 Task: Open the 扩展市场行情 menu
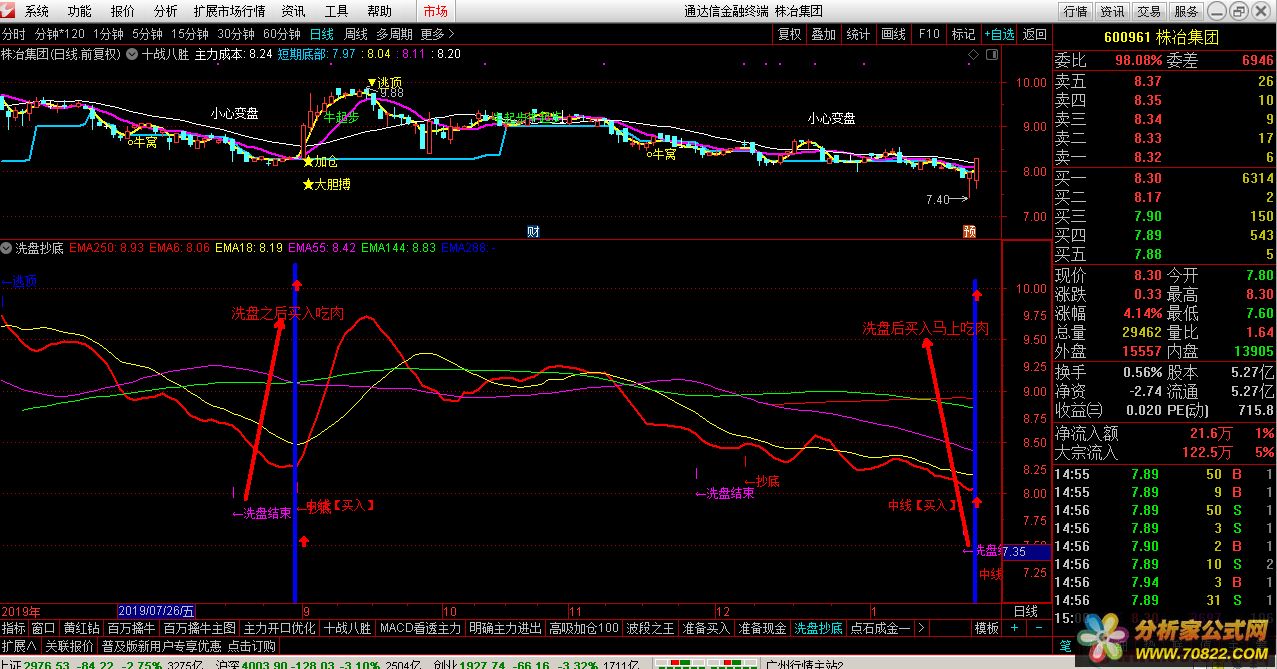pos(229,12)
